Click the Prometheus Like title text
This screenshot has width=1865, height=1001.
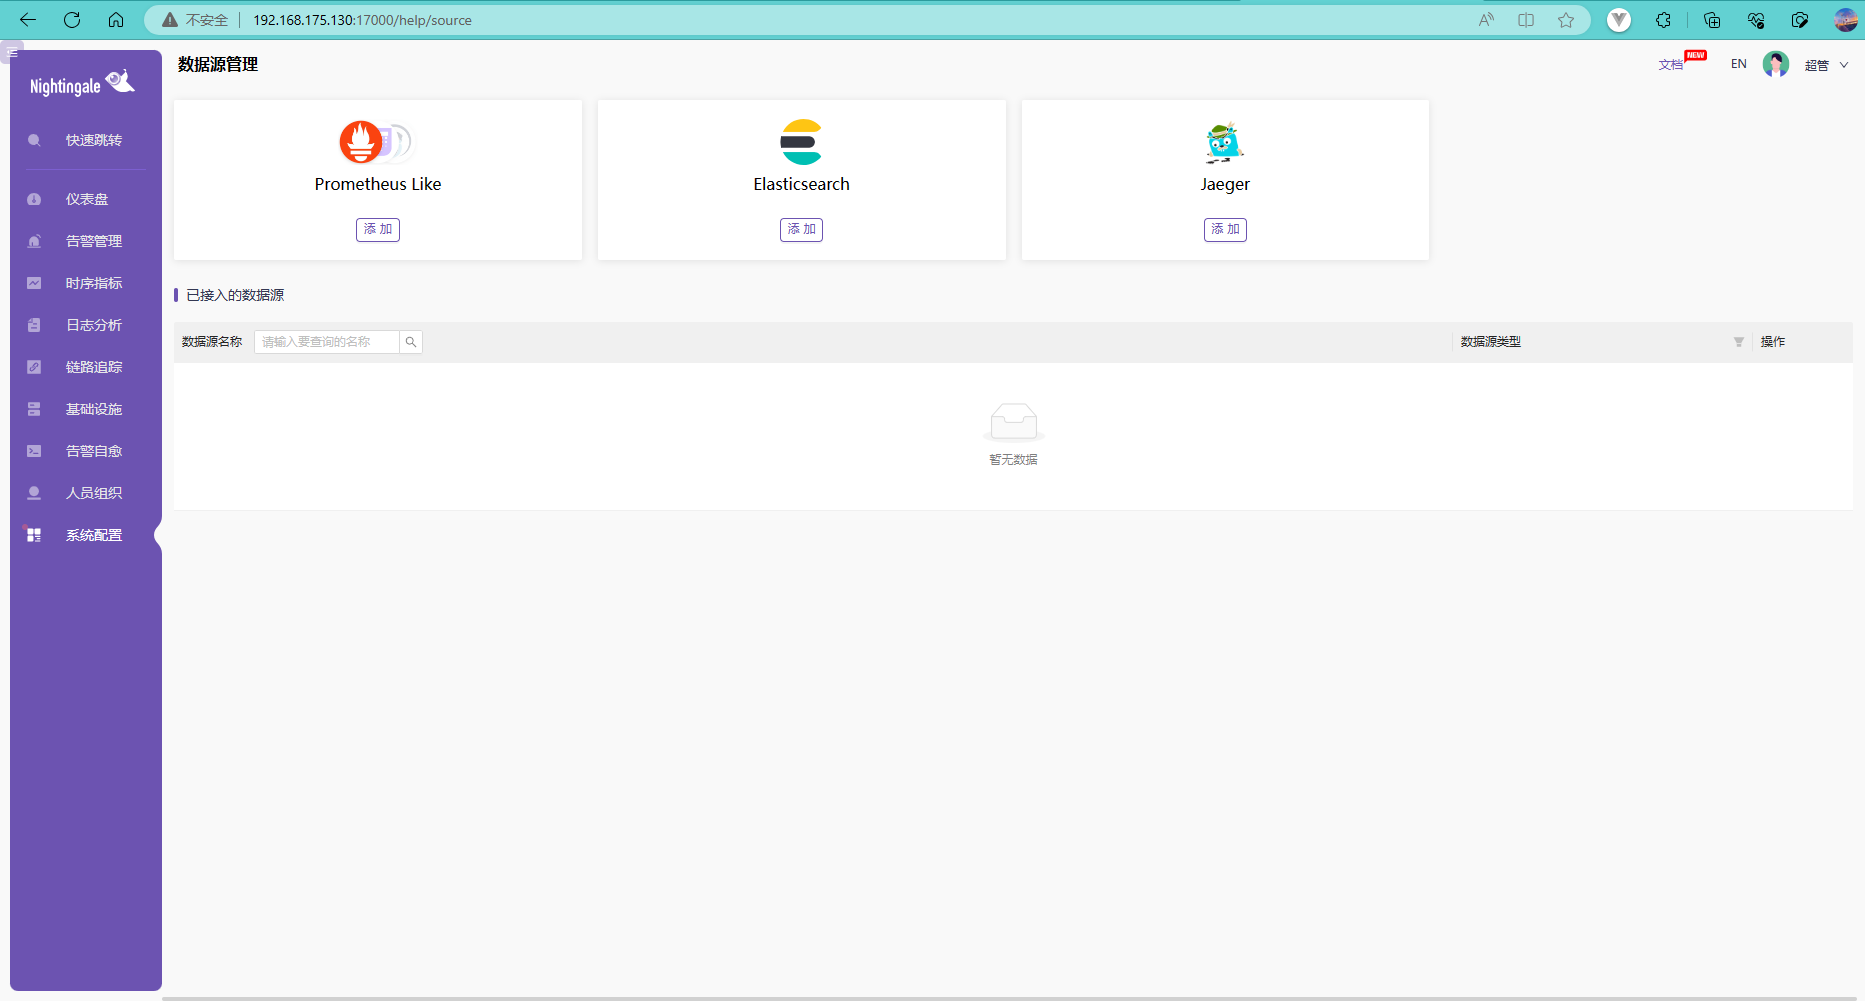tap(378, 184)
